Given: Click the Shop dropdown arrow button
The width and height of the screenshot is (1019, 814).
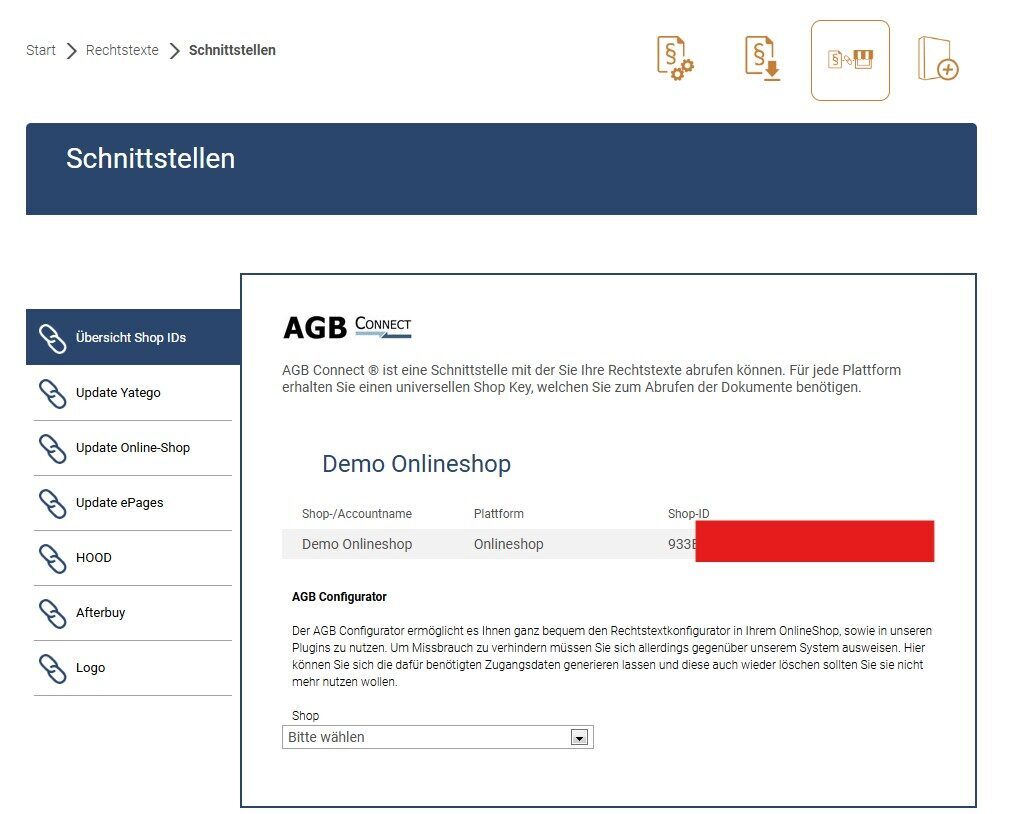Looking at the screenshot, I should point(579,737).
